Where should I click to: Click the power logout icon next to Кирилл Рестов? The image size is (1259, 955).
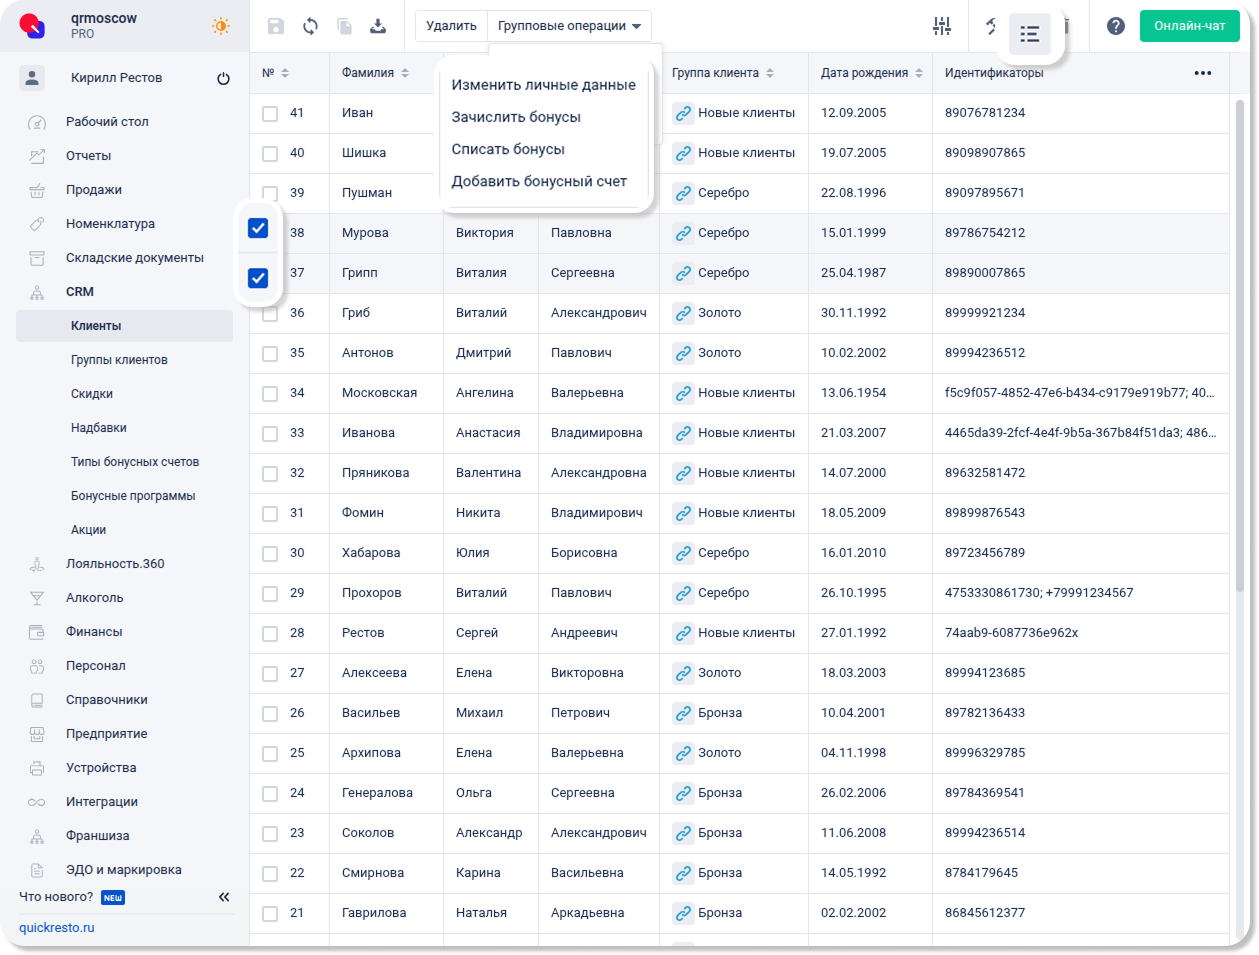point(223,78)
